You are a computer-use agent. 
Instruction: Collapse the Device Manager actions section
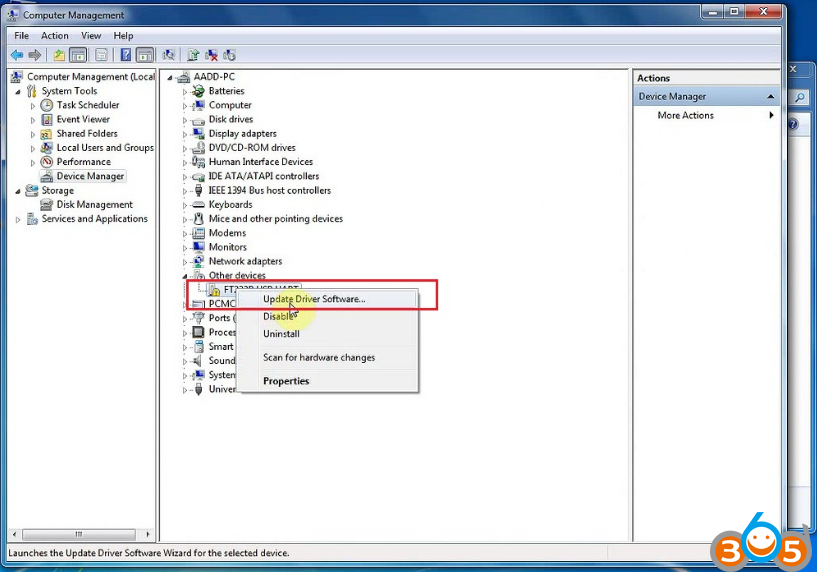pyautogui.click(x=771, y=96)
